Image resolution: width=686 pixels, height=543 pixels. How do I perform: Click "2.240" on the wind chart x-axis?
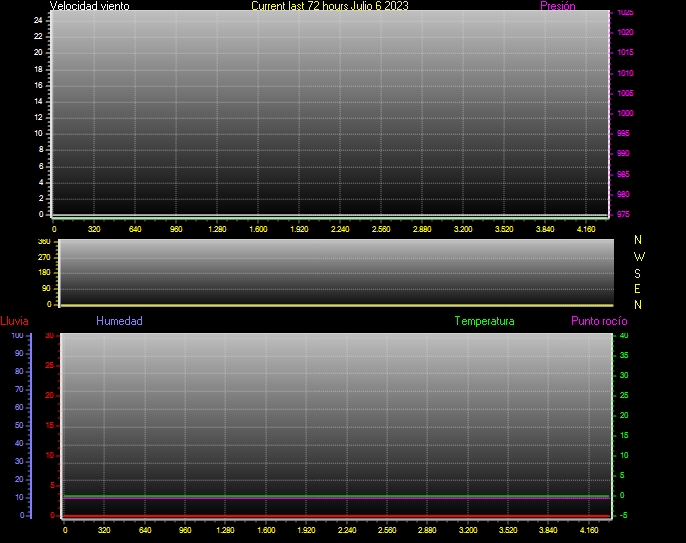[340, 229]
